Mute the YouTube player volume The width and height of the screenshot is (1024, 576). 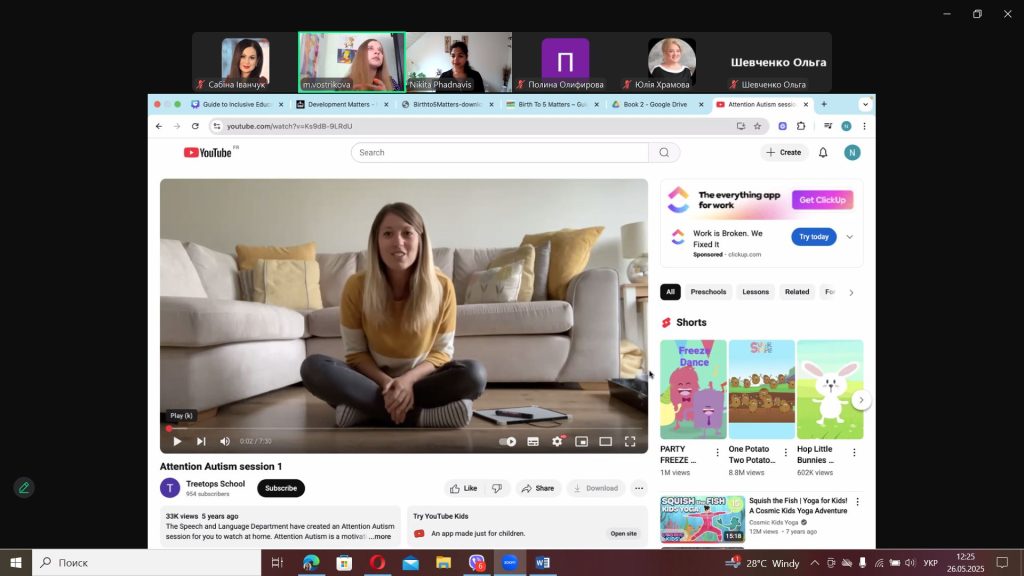(x=225, y=441)
